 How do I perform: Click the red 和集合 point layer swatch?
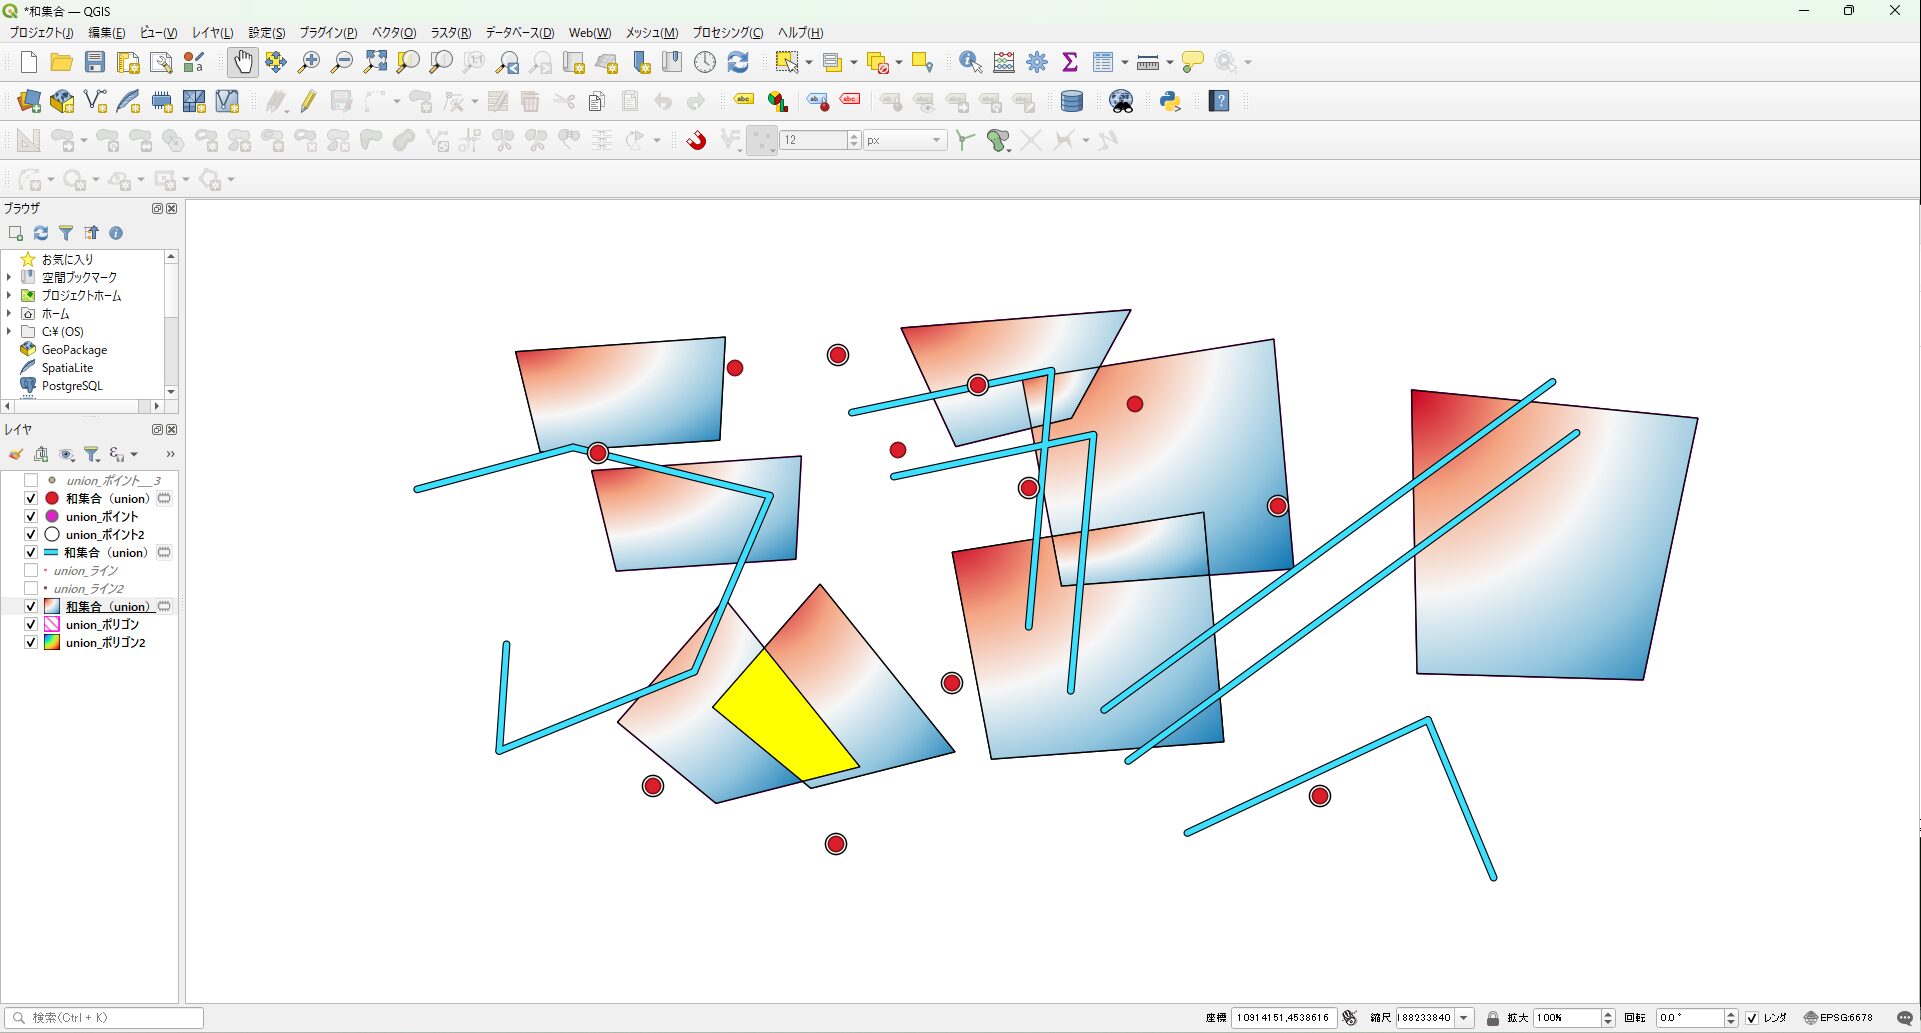(52, 498)
